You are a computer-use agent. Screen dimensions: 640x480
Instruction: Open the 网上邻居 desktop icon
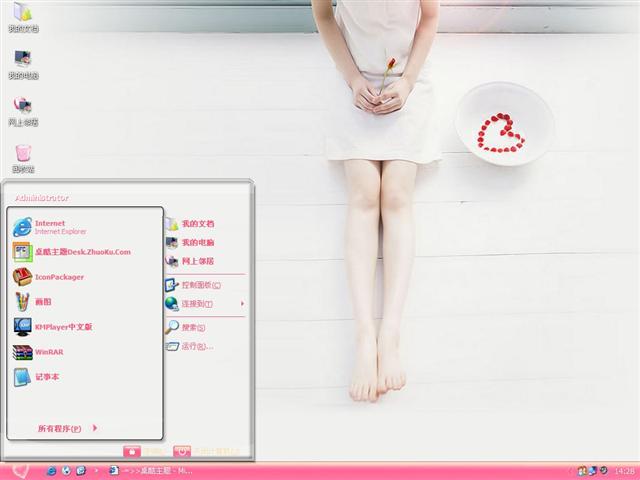click(x=23, y=111)
